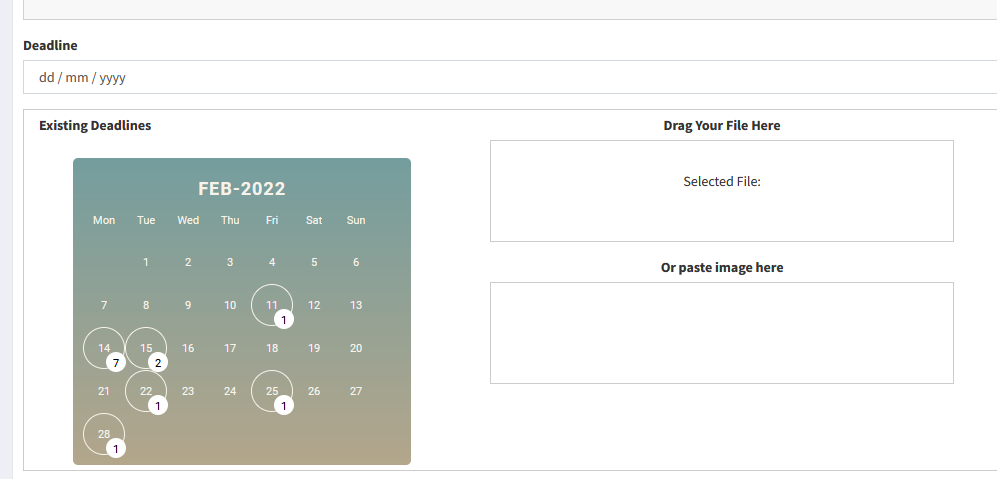Pick February 18 in the calendar

[x=272, y=348]
